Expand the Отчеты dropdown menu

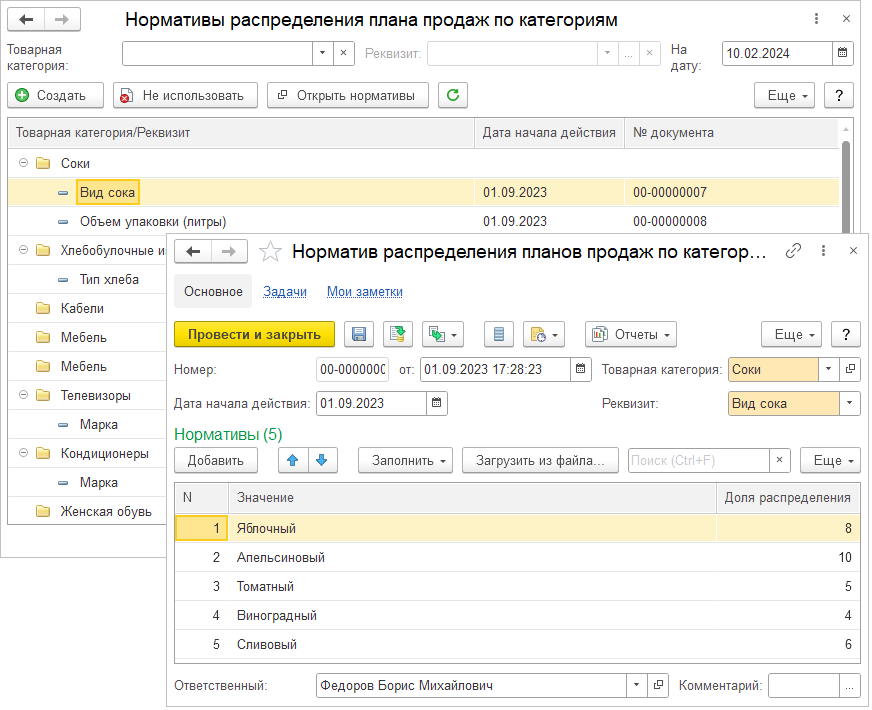pyautogui.click(x=630, y=334)
